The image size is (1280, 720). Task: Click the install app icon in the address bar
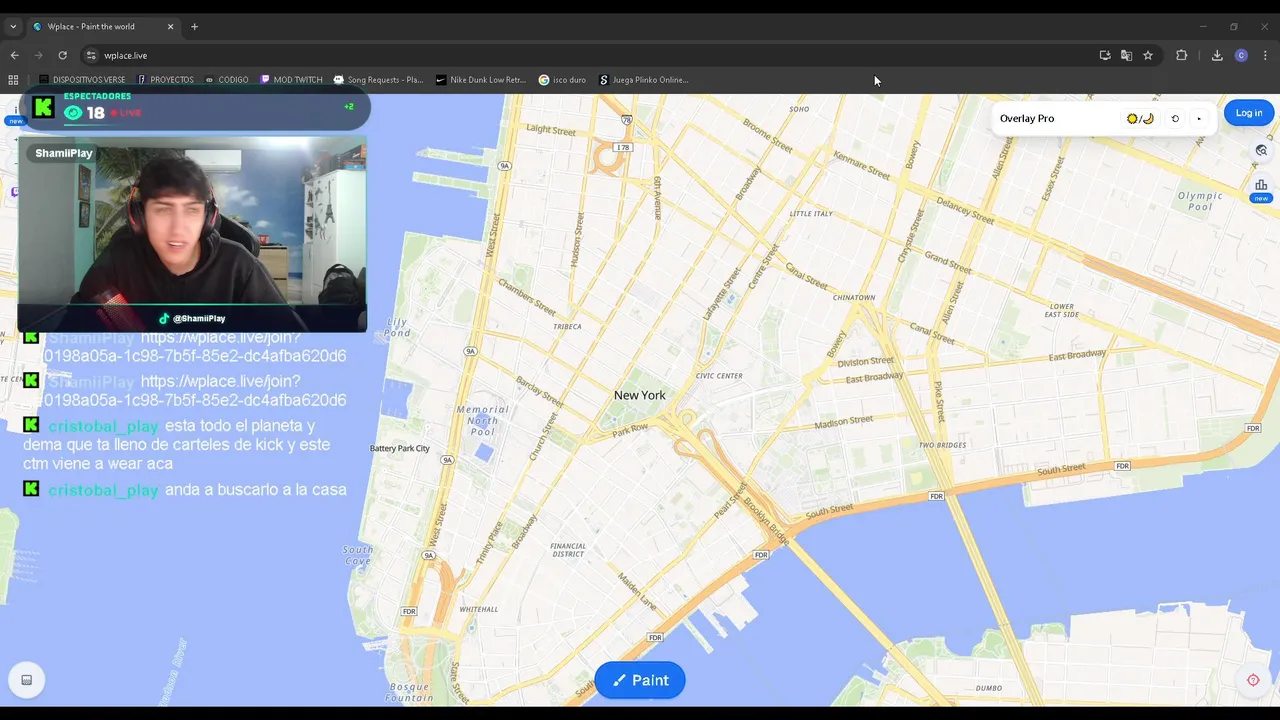[1105, 55]
